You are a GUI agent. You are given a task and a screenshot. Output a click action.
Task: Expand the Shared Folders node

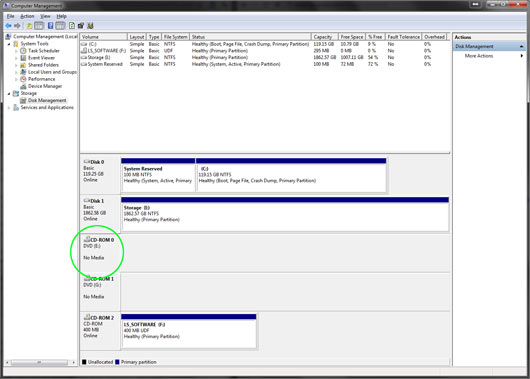coord(16,65)
